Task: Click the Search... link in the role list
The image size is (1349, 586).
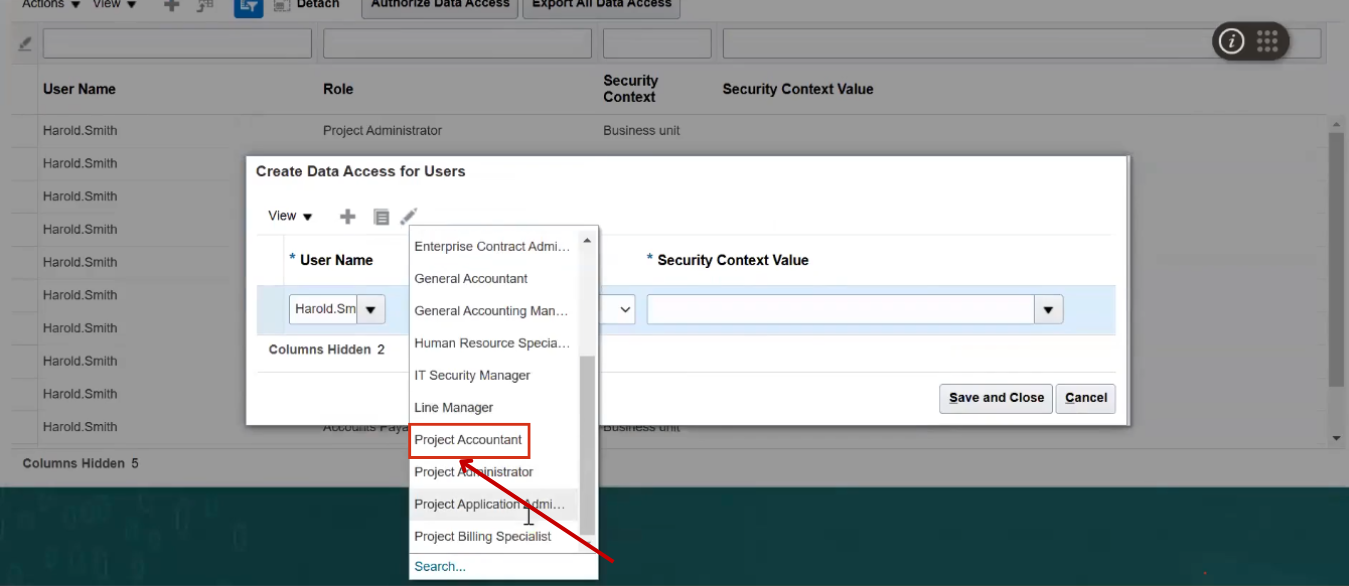Action: pos(440,565)
